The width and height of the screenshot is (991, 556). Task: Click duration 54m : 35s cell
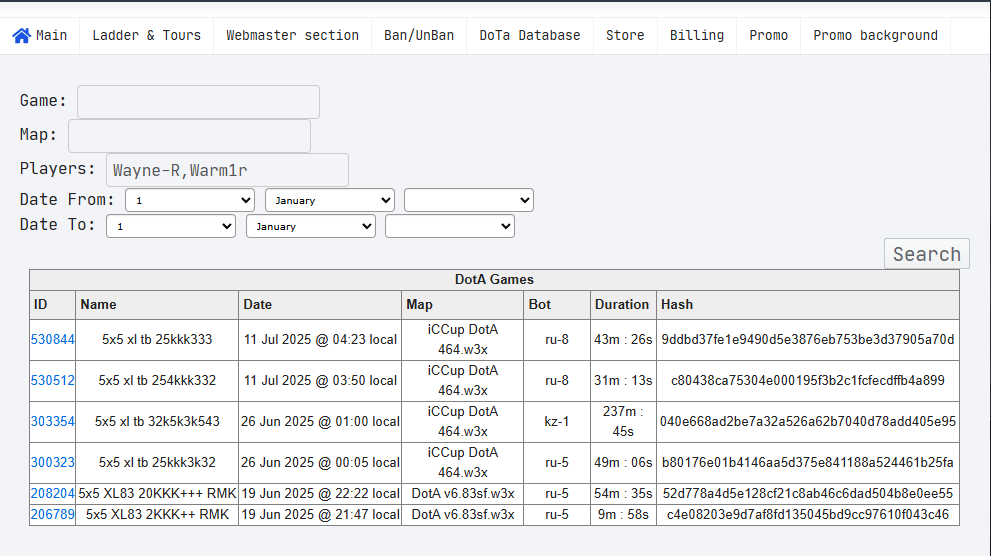(623, 493)
